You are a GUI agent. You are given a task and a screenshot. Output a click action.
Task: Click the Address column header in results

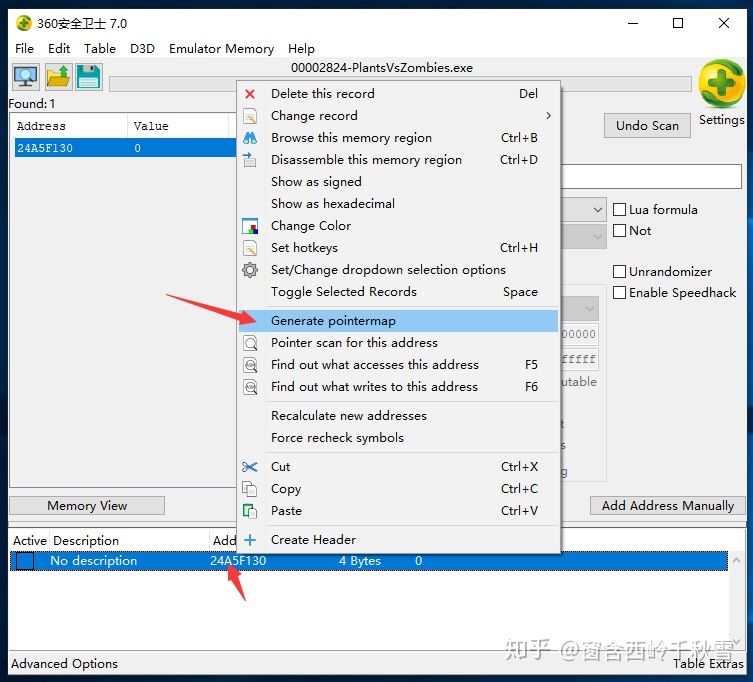[71, 126]
